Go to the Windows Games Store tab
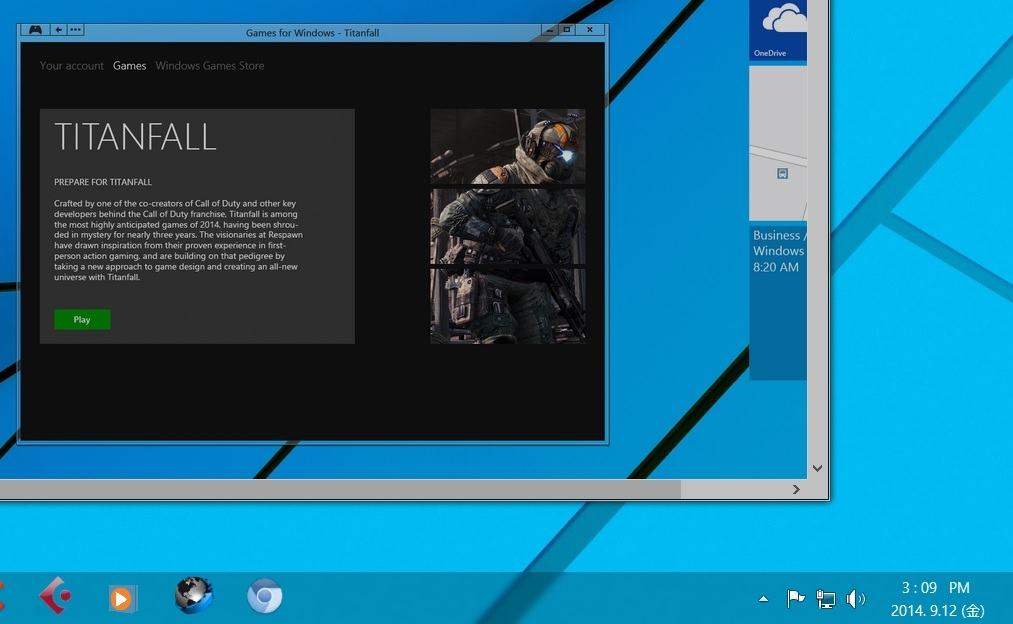1013x624 pixels. (x=210, y=66)
